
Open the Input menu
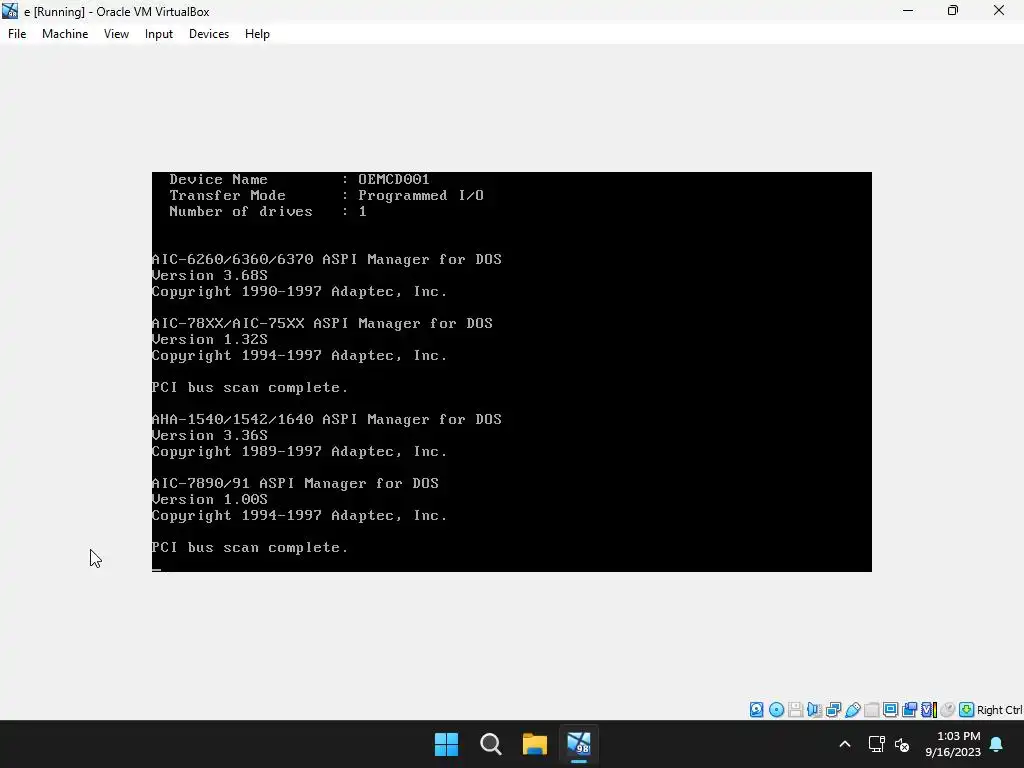[159, 34]
